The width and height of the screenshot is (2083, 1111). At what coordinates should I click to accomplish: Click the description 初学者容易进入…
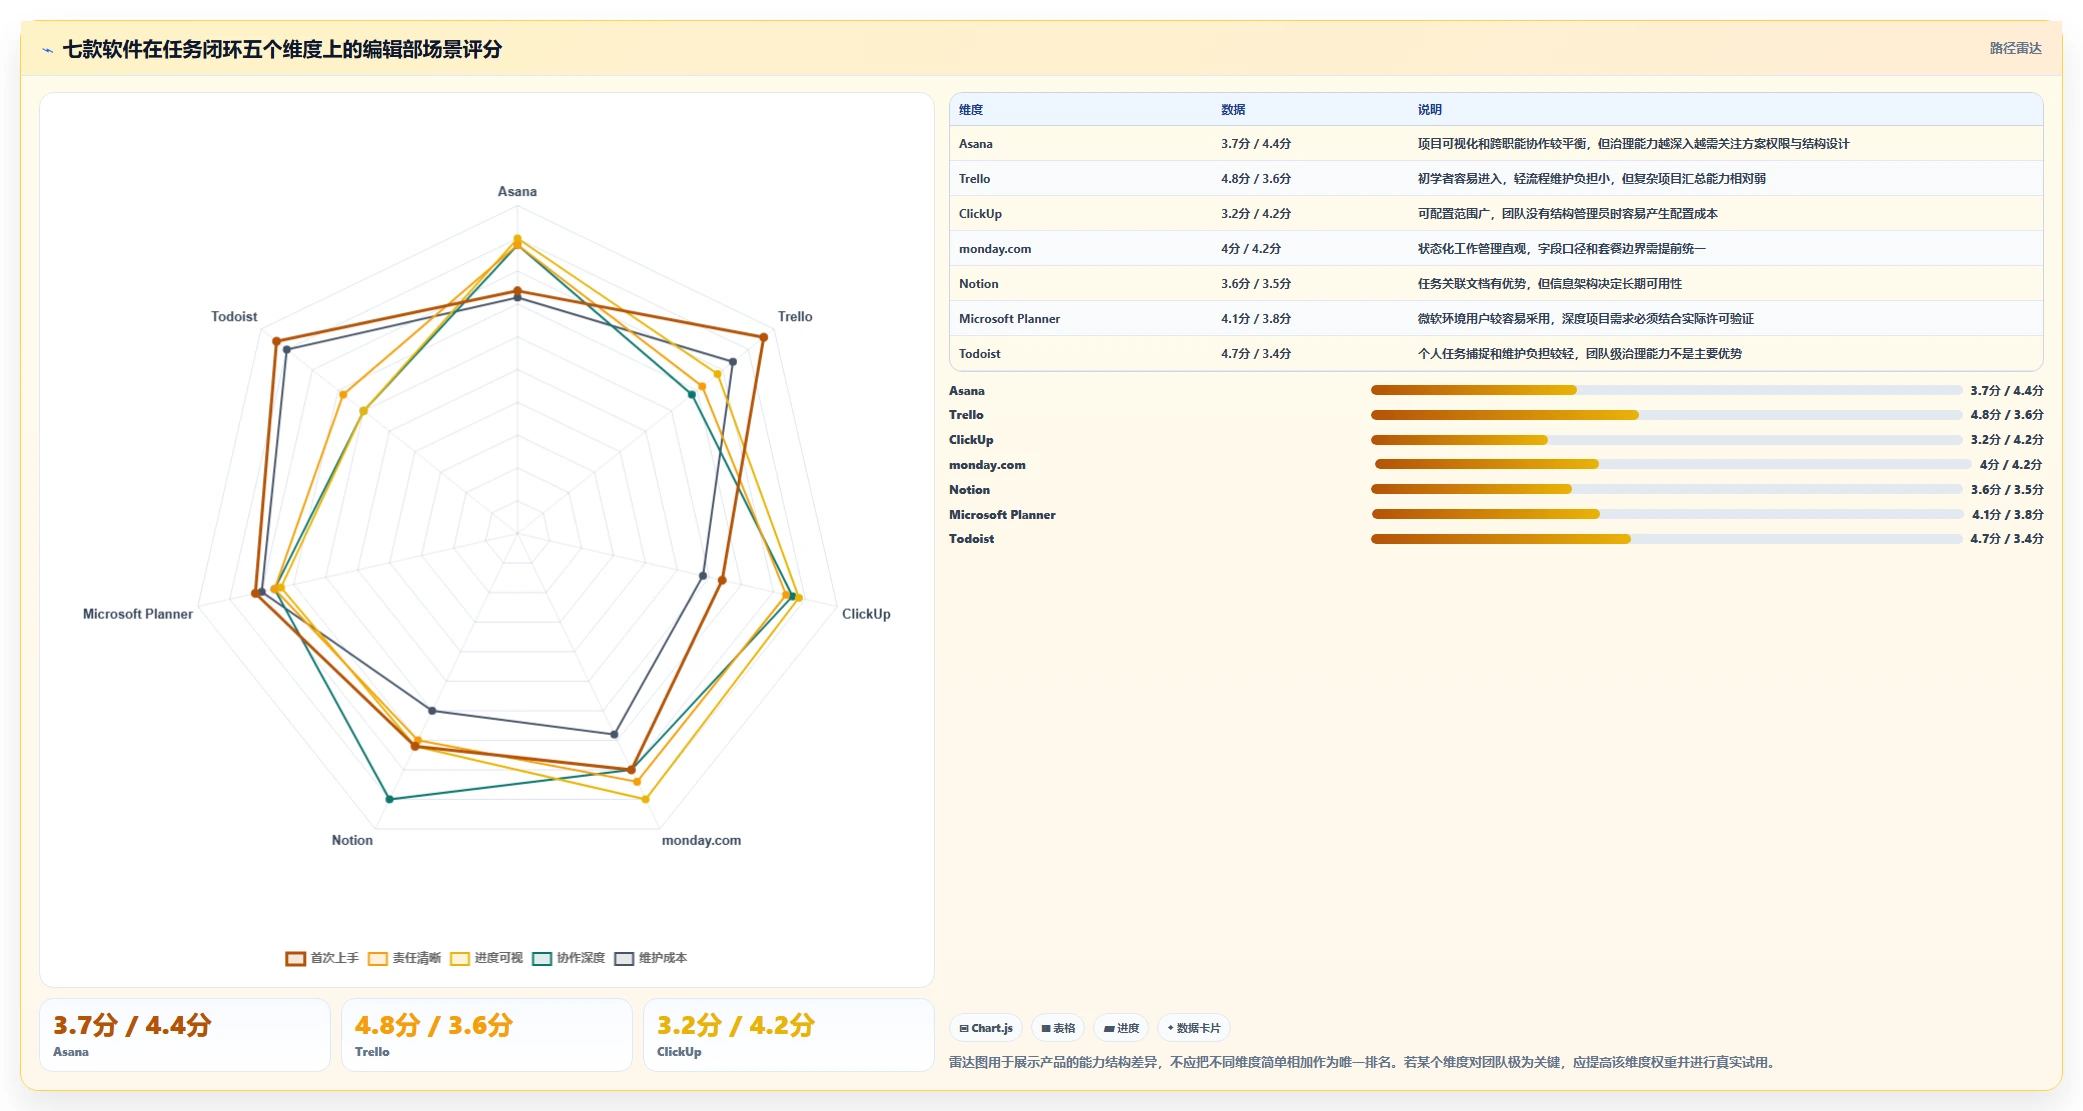pos(1591,179)
